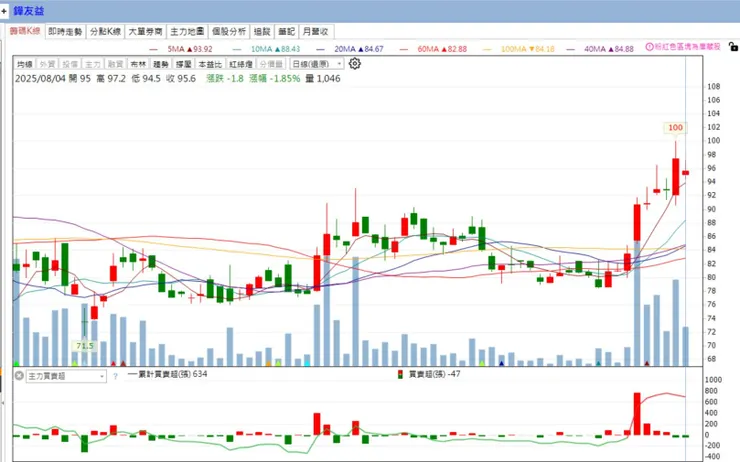Click the 量 1,046 volume text
Screen dimensions: 740x462
tap(323, 78)
